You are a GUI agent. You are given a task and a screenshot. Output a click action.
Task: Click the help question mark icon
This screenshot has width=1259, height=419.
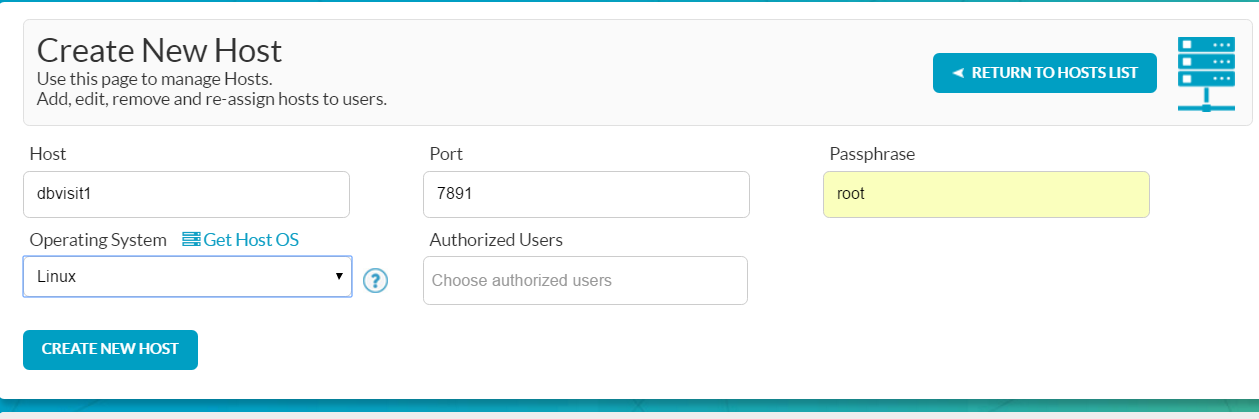[375, 281]
